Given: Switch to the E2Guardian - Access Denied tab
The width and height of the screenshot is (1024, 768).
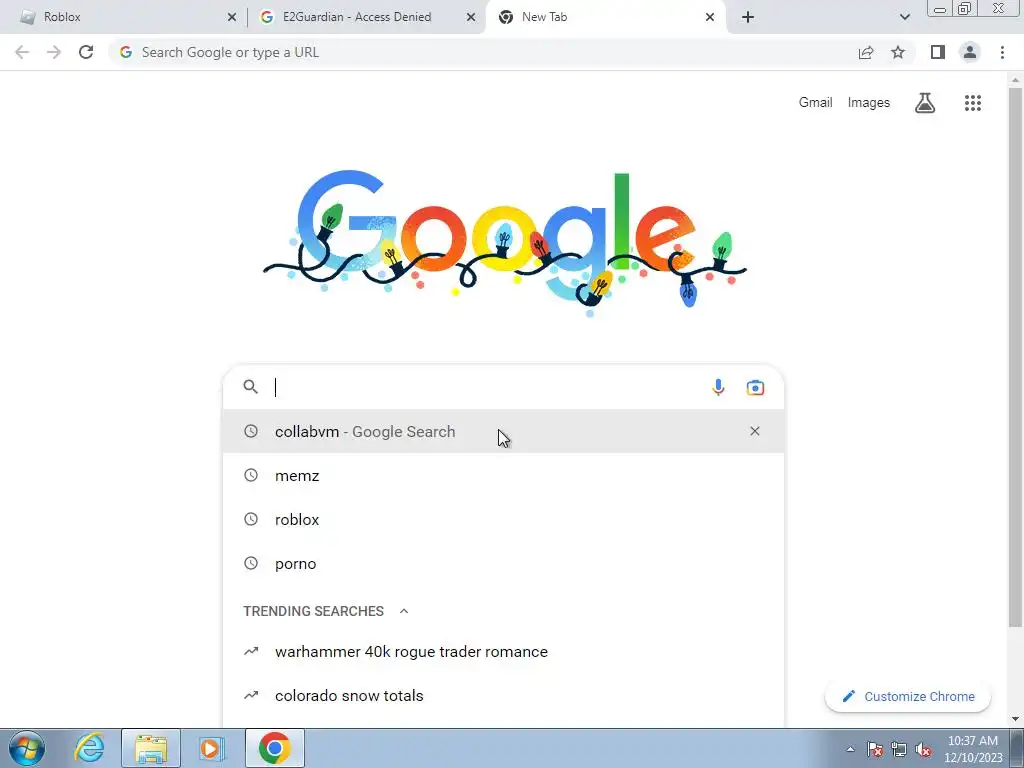Looking at the screenshot, I should 366,17.
